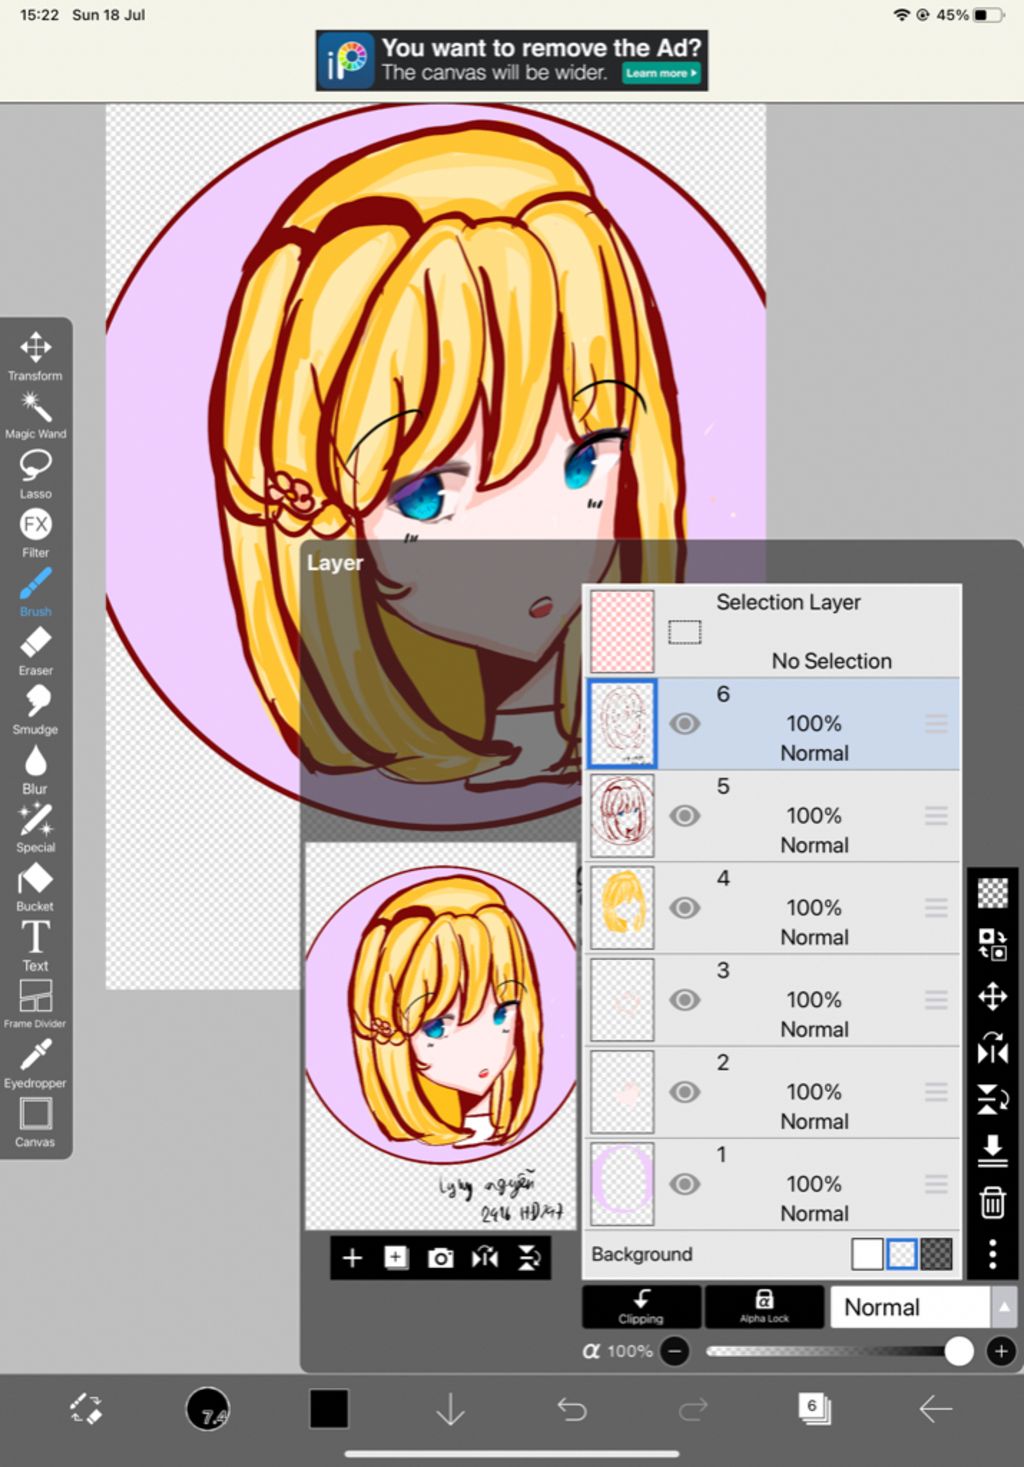
Task: Open the black color swatch
Action: 329,1409
